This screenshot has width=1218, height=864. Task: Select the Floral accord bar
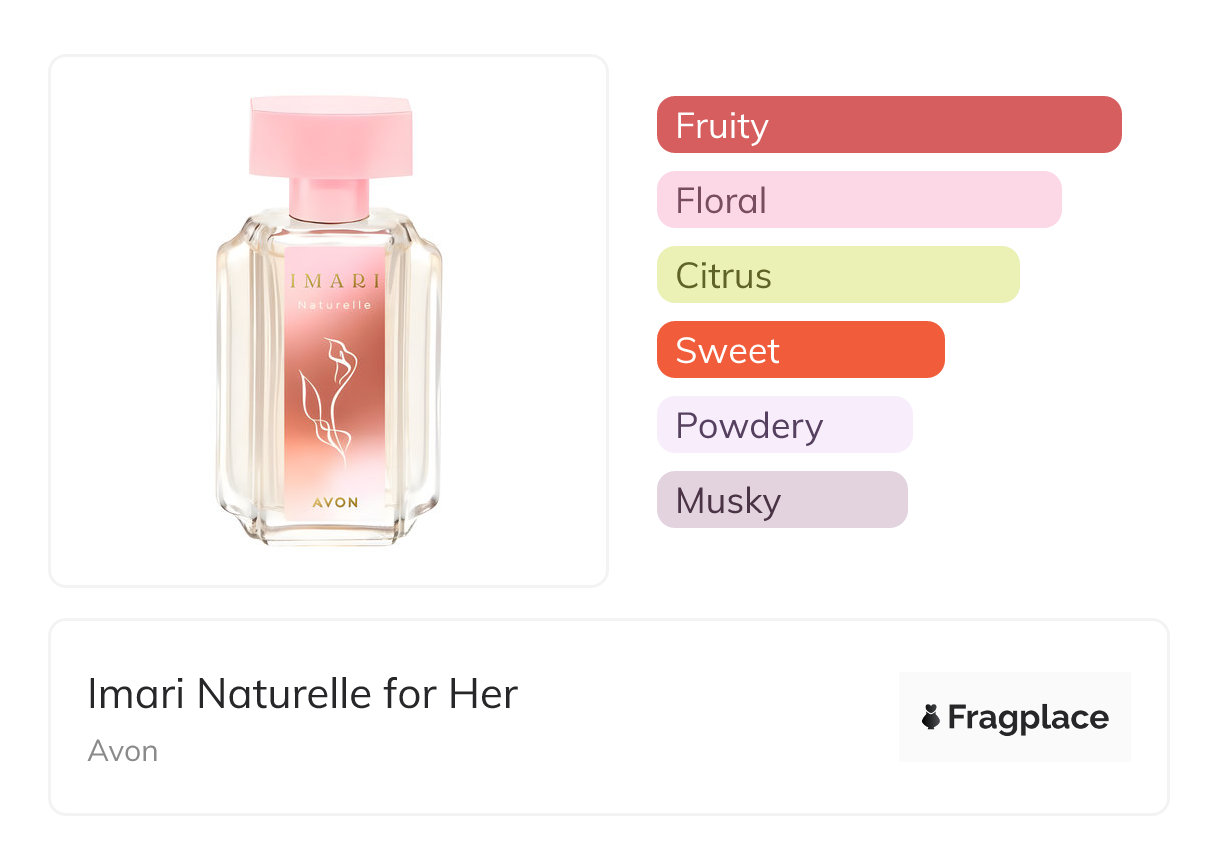[x=858, y=200]
